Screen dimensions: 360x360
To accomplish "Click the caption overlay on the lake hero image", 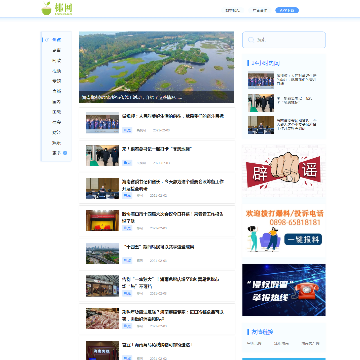I will [x=156, y=97].
